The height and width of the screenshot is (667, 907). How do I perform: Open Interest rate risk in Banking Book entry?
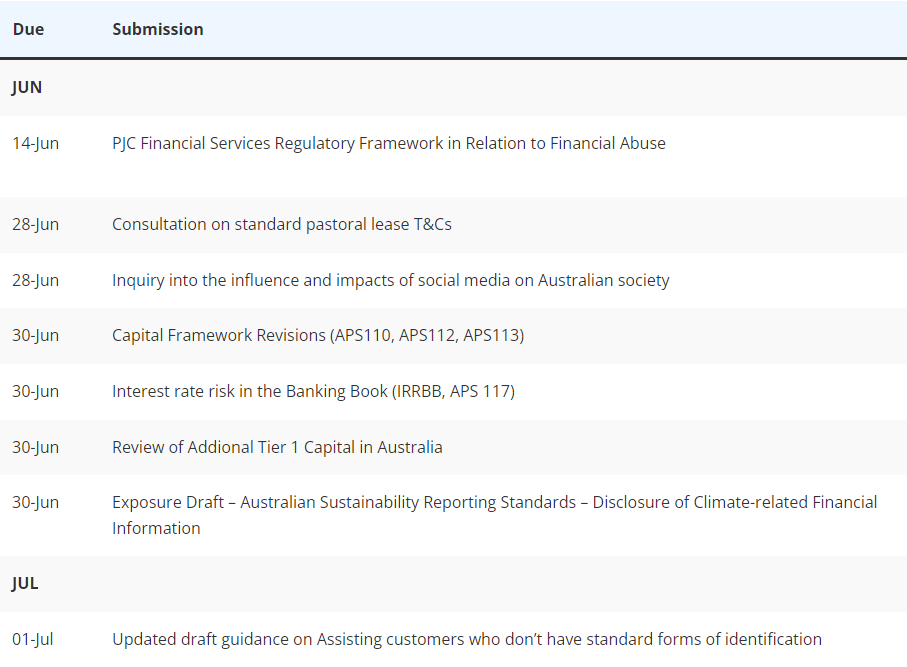click(314, 392)
